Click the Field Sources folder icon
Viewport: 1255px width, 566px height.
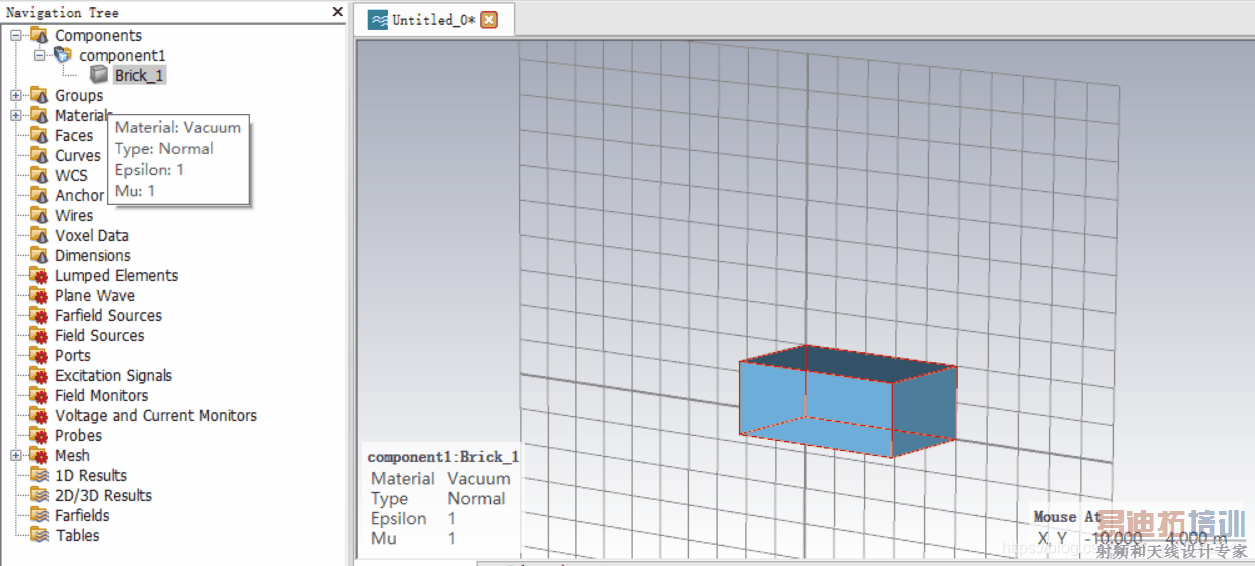click(39, 335)
